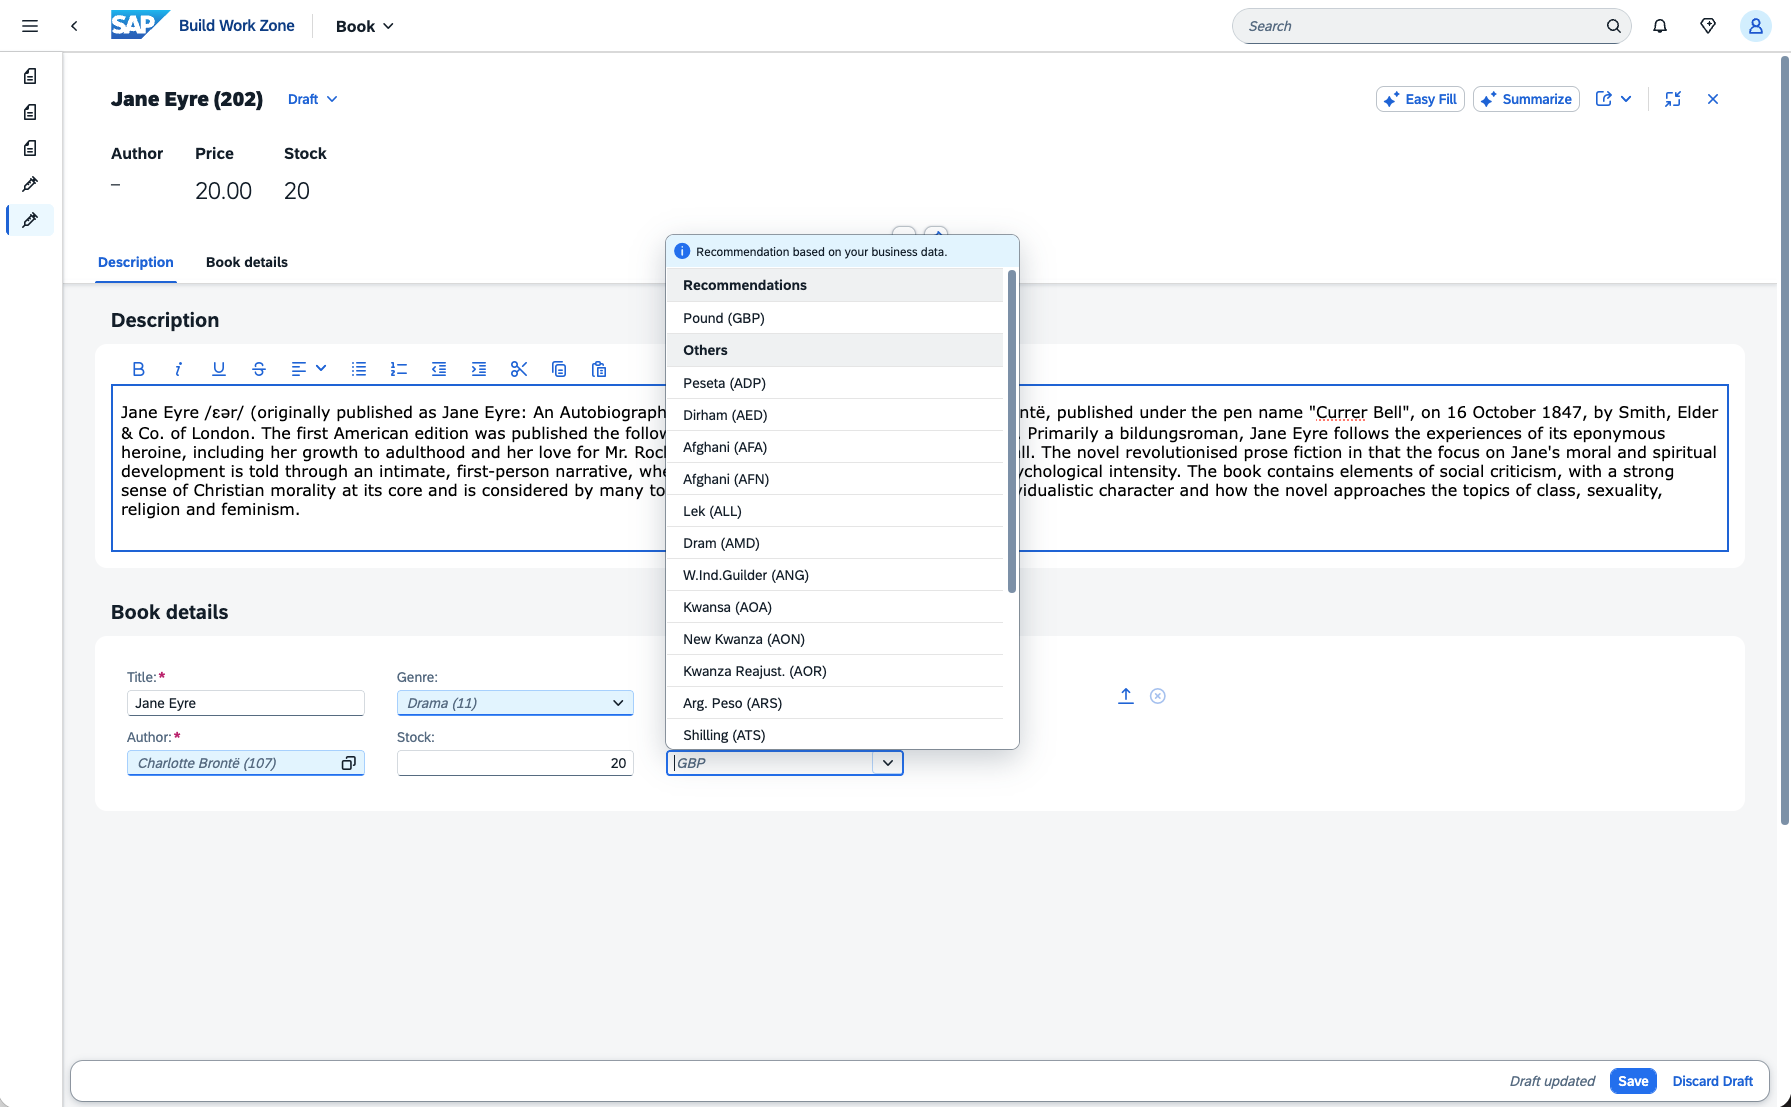The image size is (1791, 1107).
Task: Decrease indent in editor
Action: coord(439,369)
